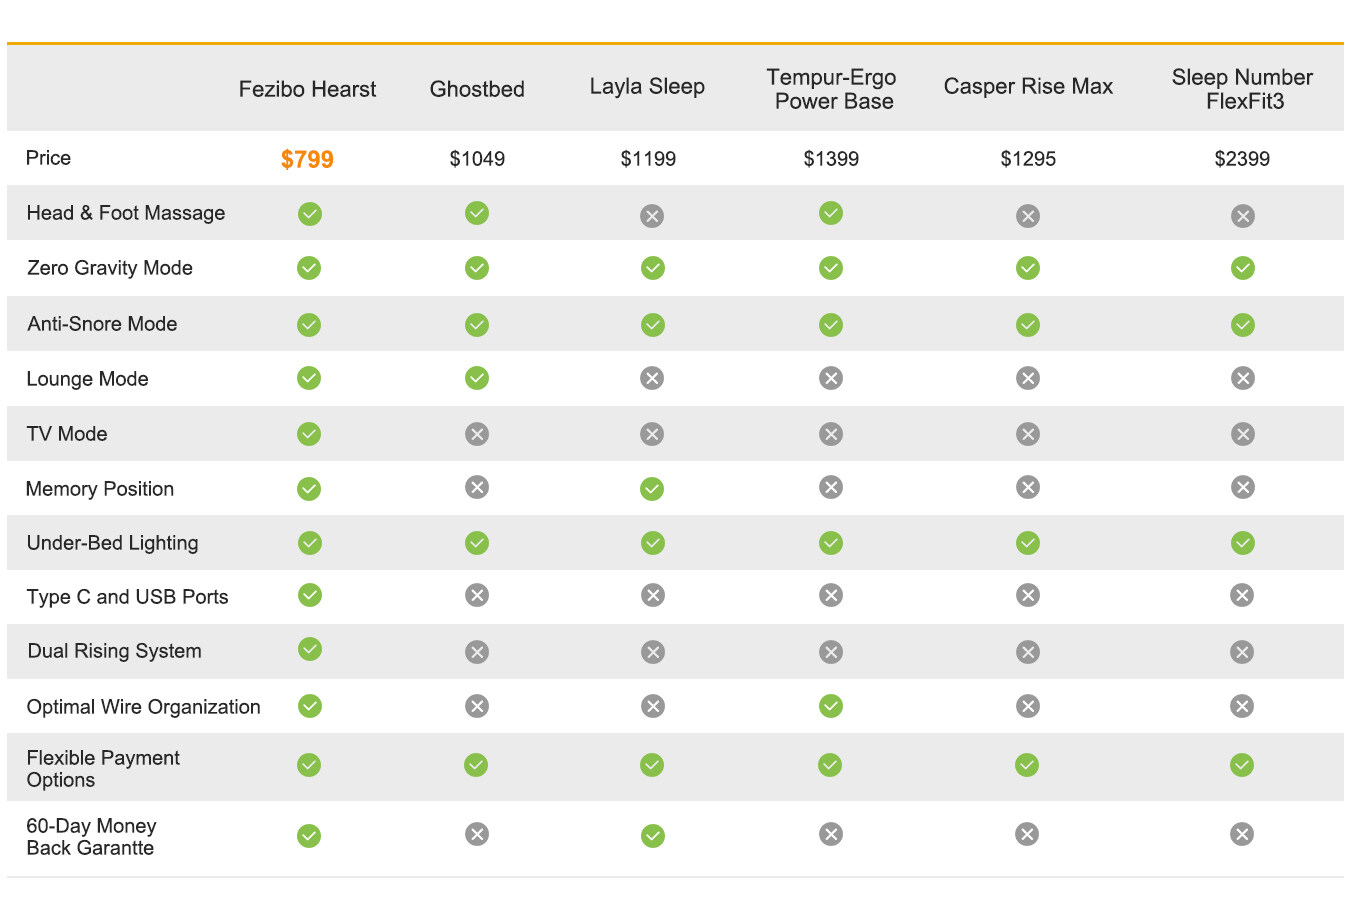1350x910 pixels.
Task: Click Layla Sleep Zero Gravity Mode checkmark
Action: tap(653, 268)
